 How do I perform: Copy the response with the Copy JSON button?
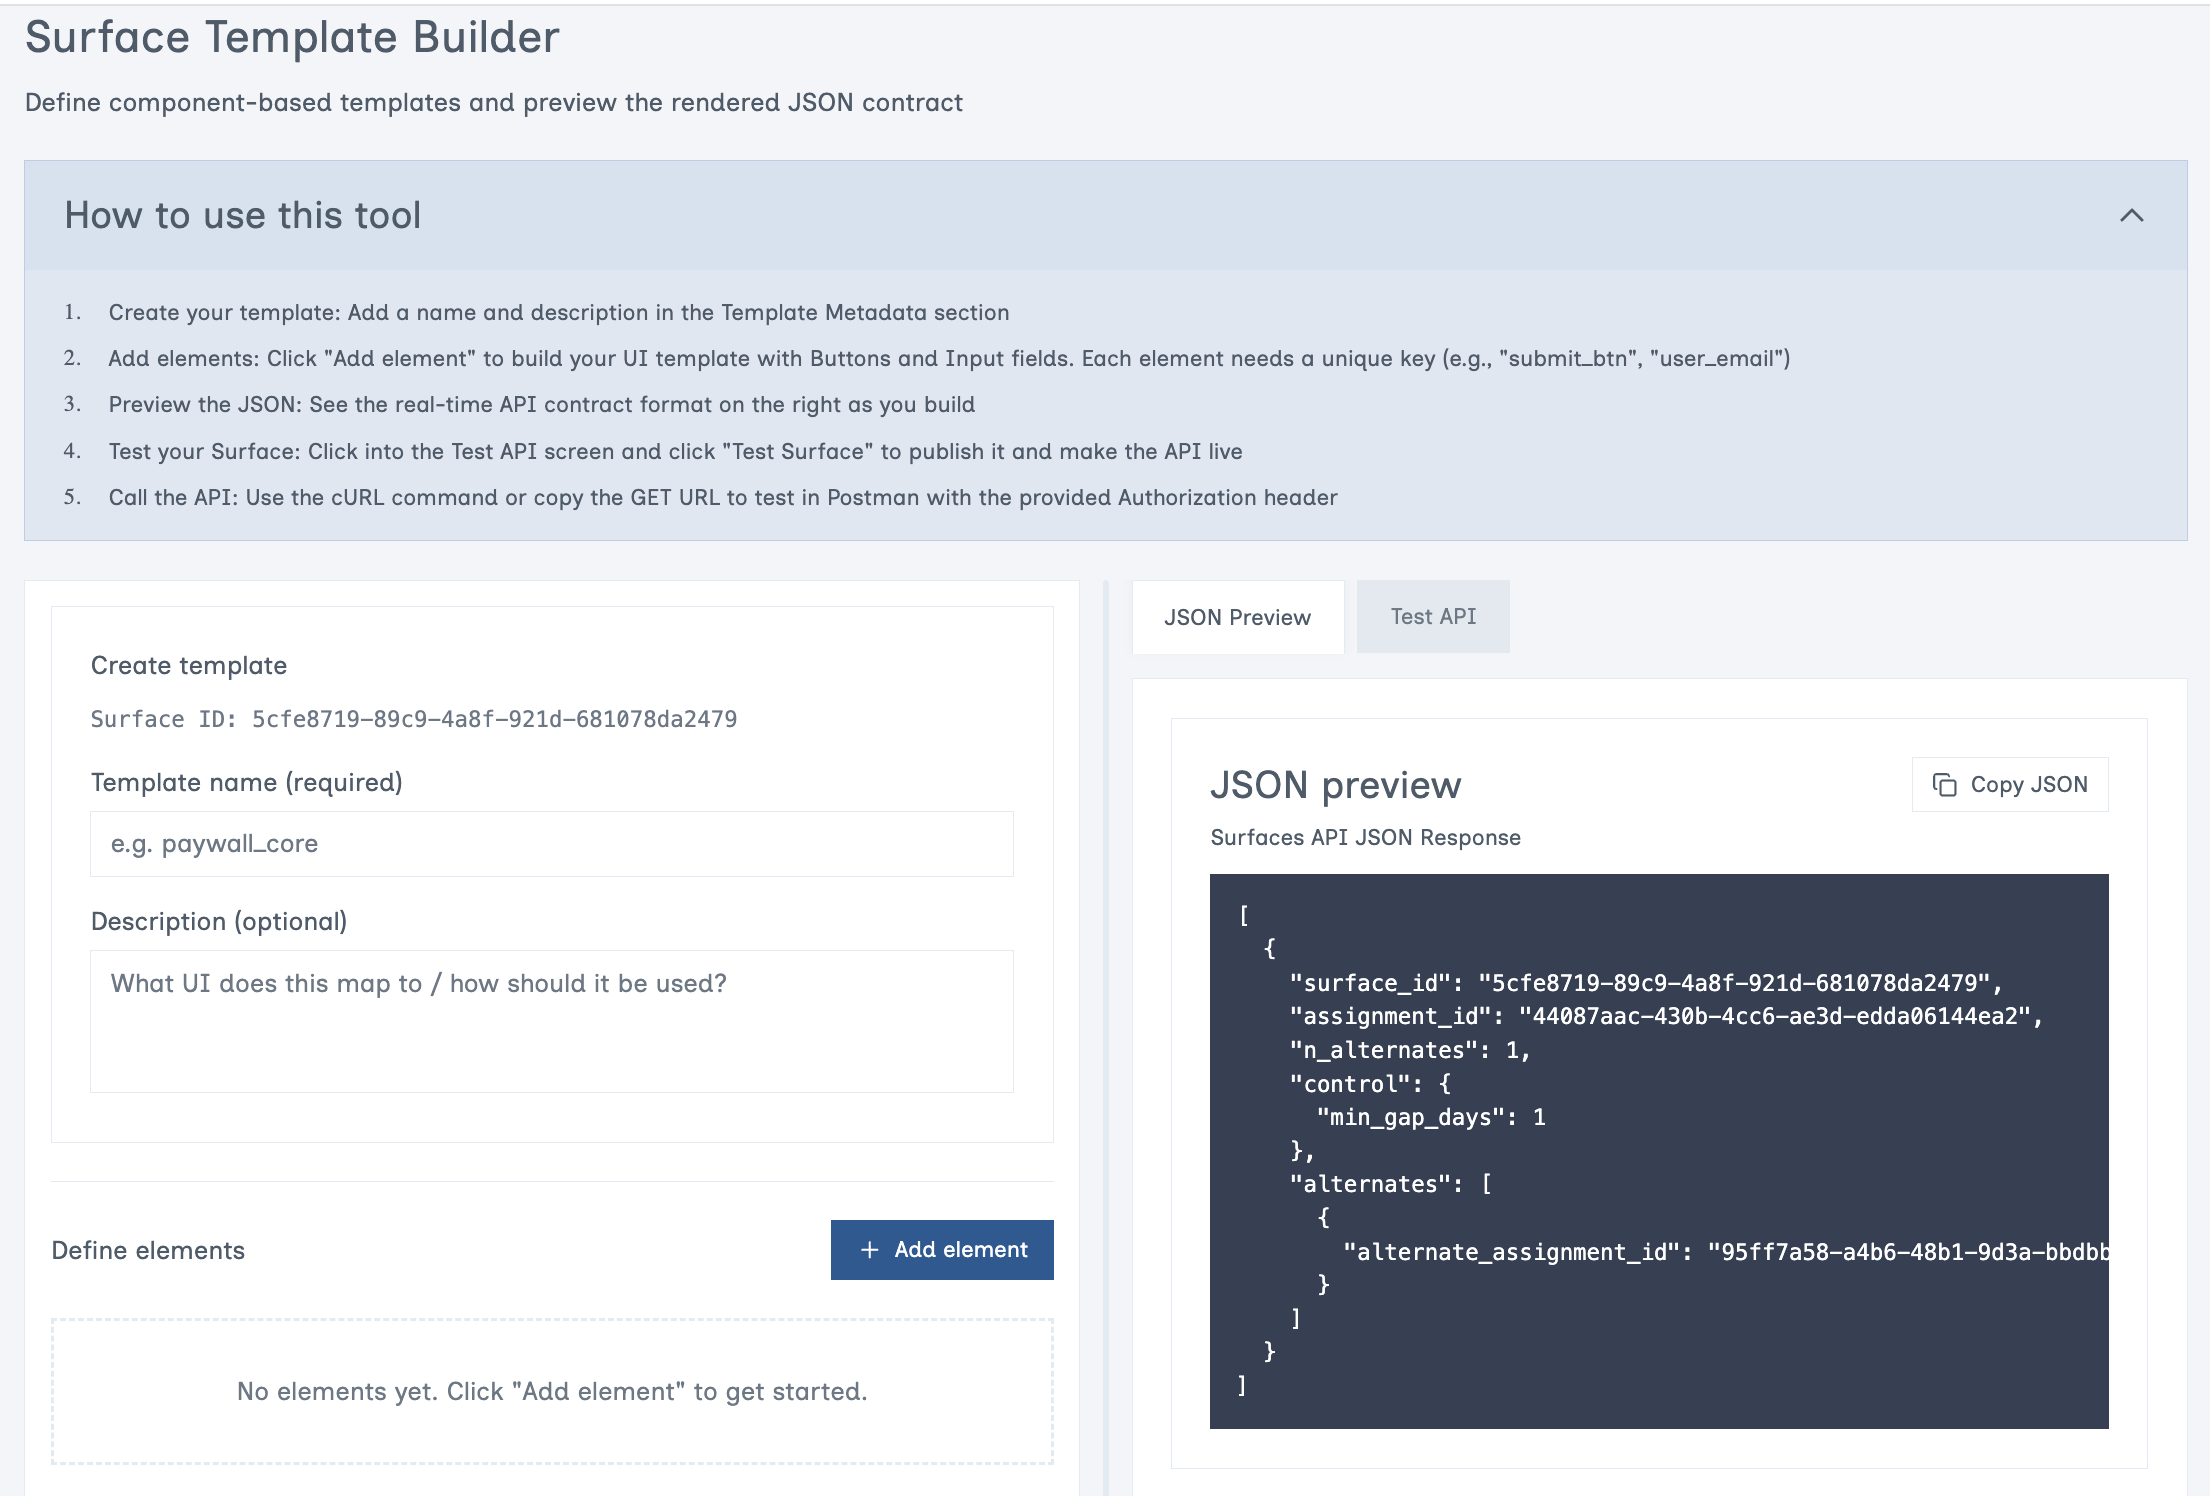pos(2009,784)
